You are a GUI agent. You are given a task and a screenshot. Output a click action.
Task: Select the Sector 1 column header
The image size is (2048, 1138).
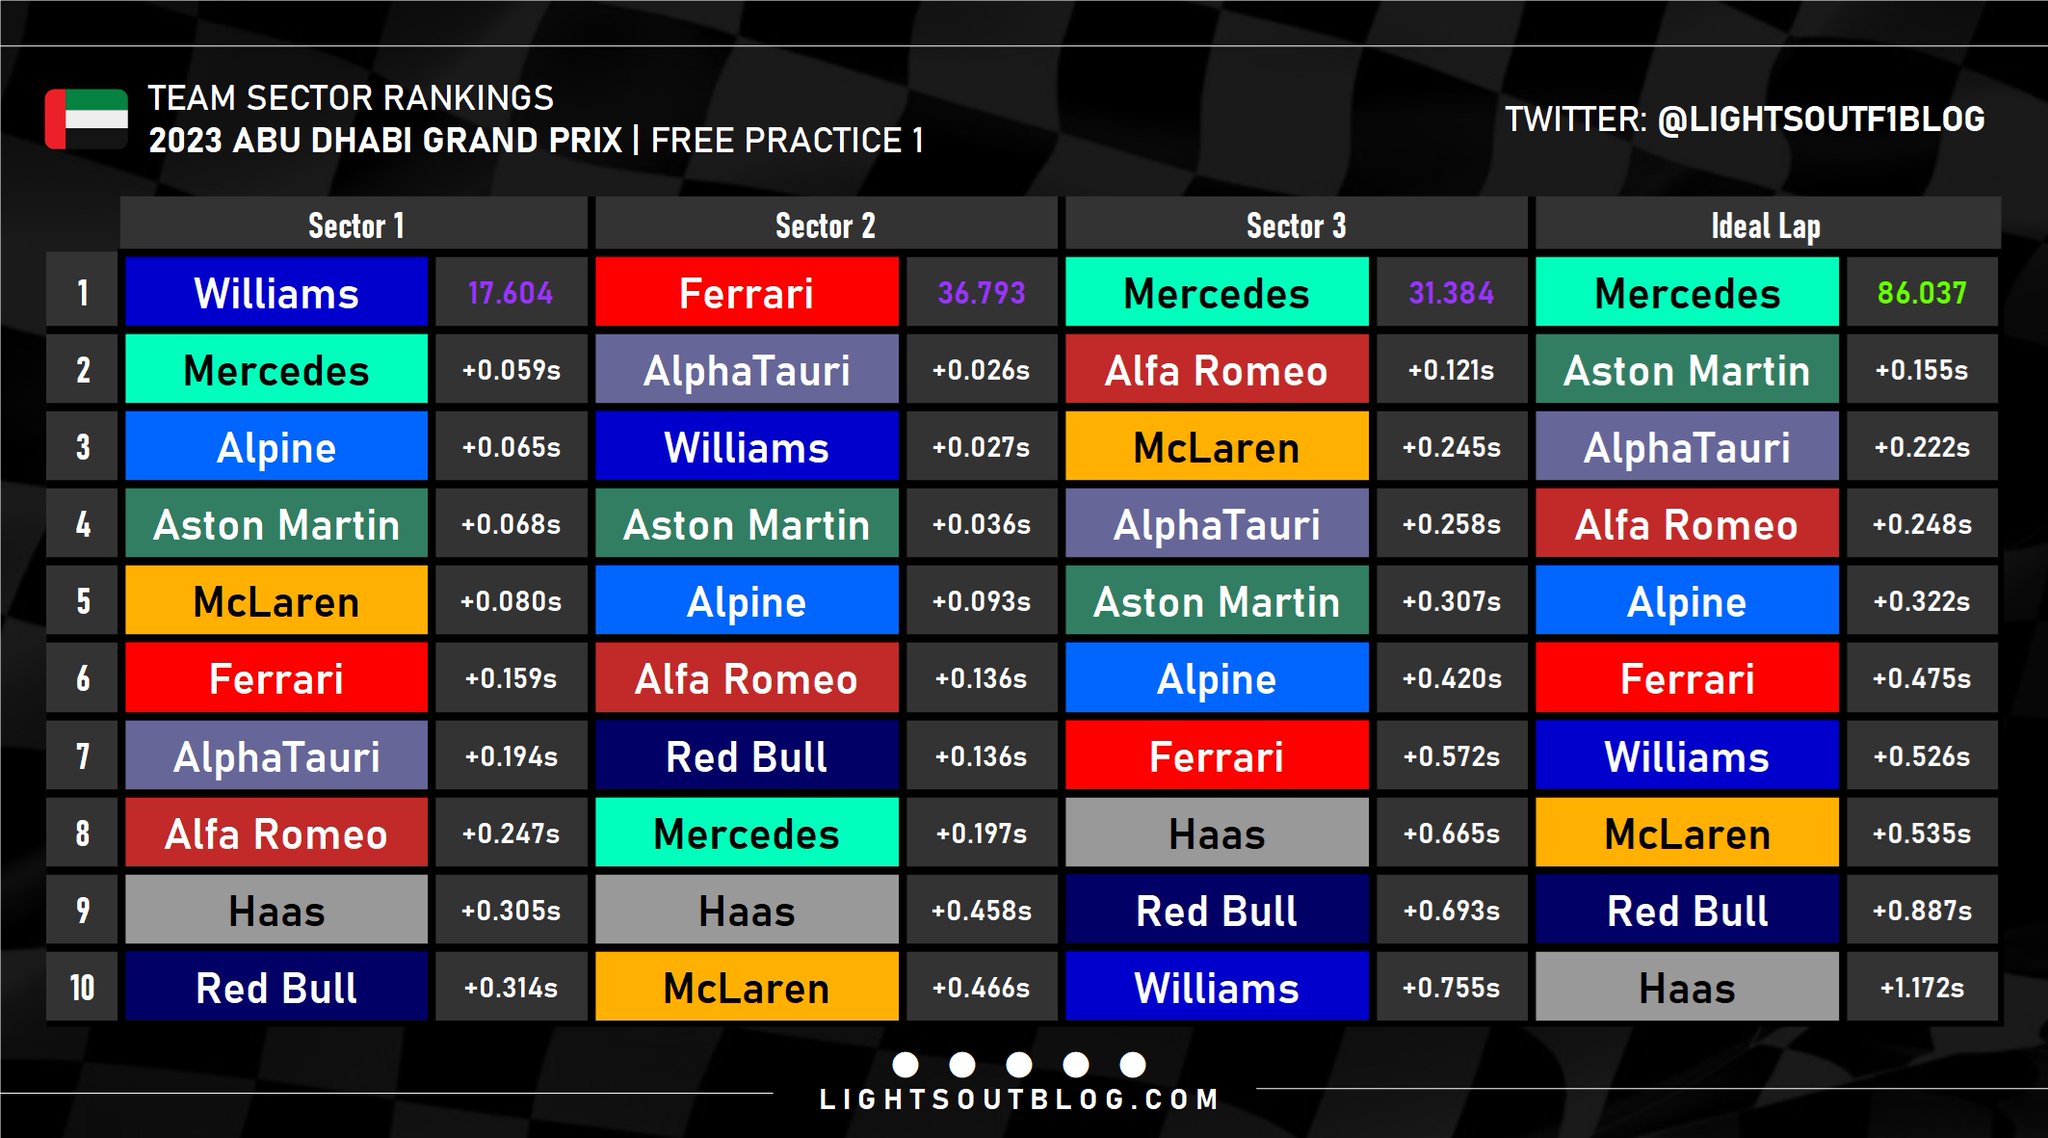[354, 225]
